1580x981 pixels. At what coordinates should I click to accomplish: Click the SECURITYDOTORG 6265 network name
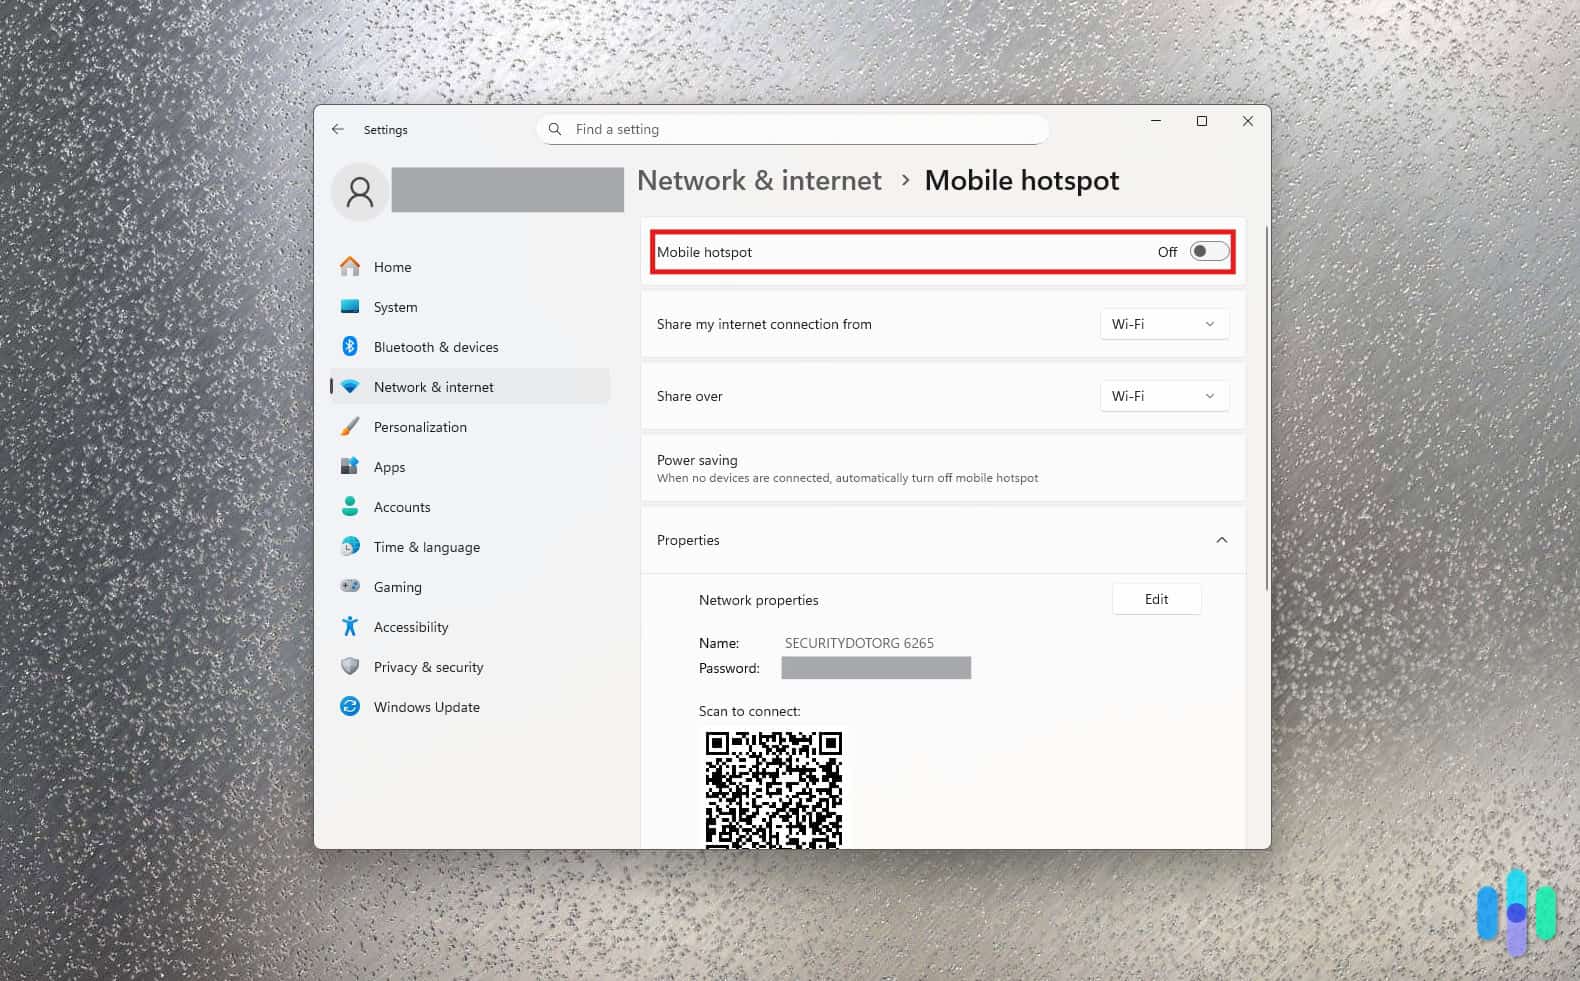(859, 643)
